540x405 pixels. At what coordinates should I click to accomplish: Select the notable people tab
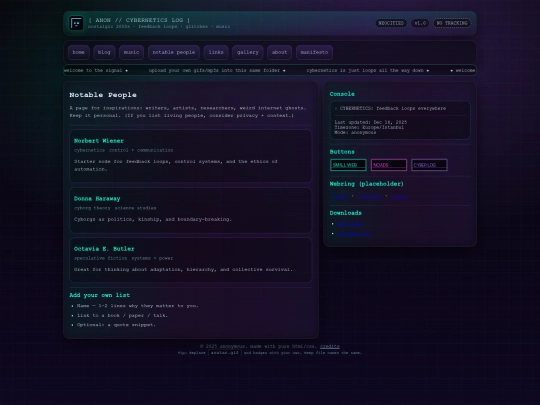tap(174, 52)
